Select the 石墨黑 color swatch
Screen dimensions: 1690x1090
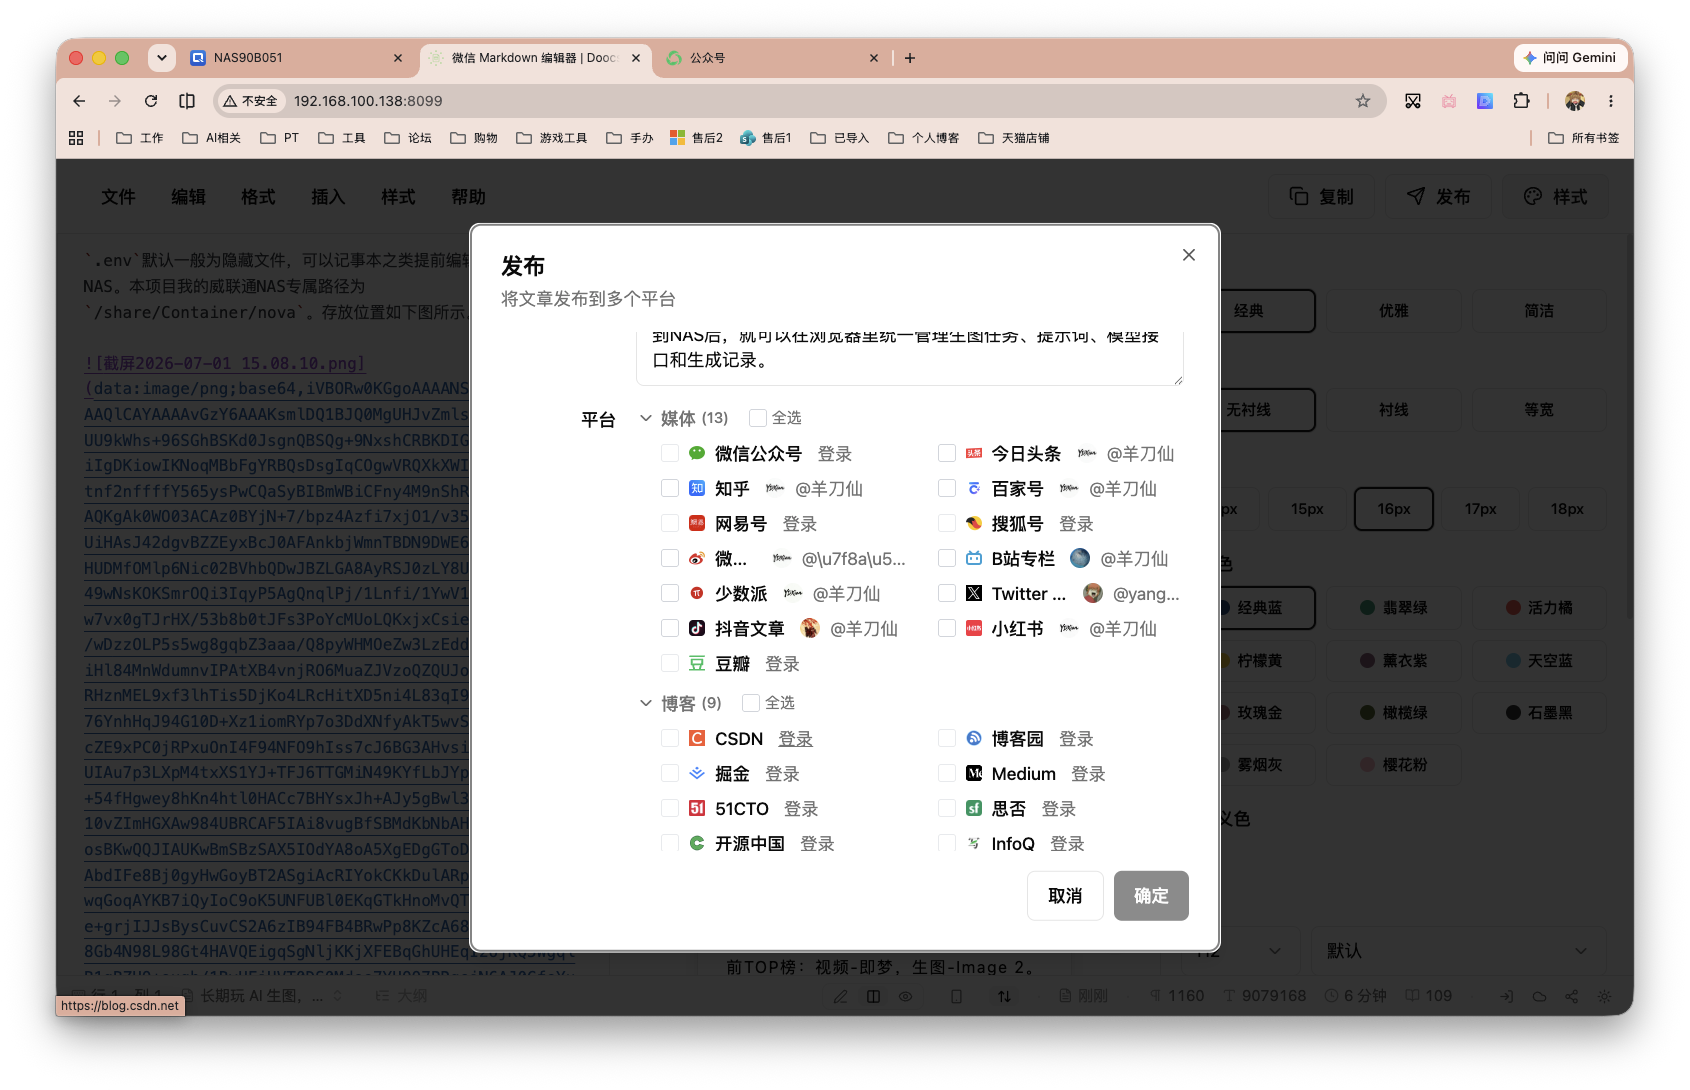tap(1540, 713)
